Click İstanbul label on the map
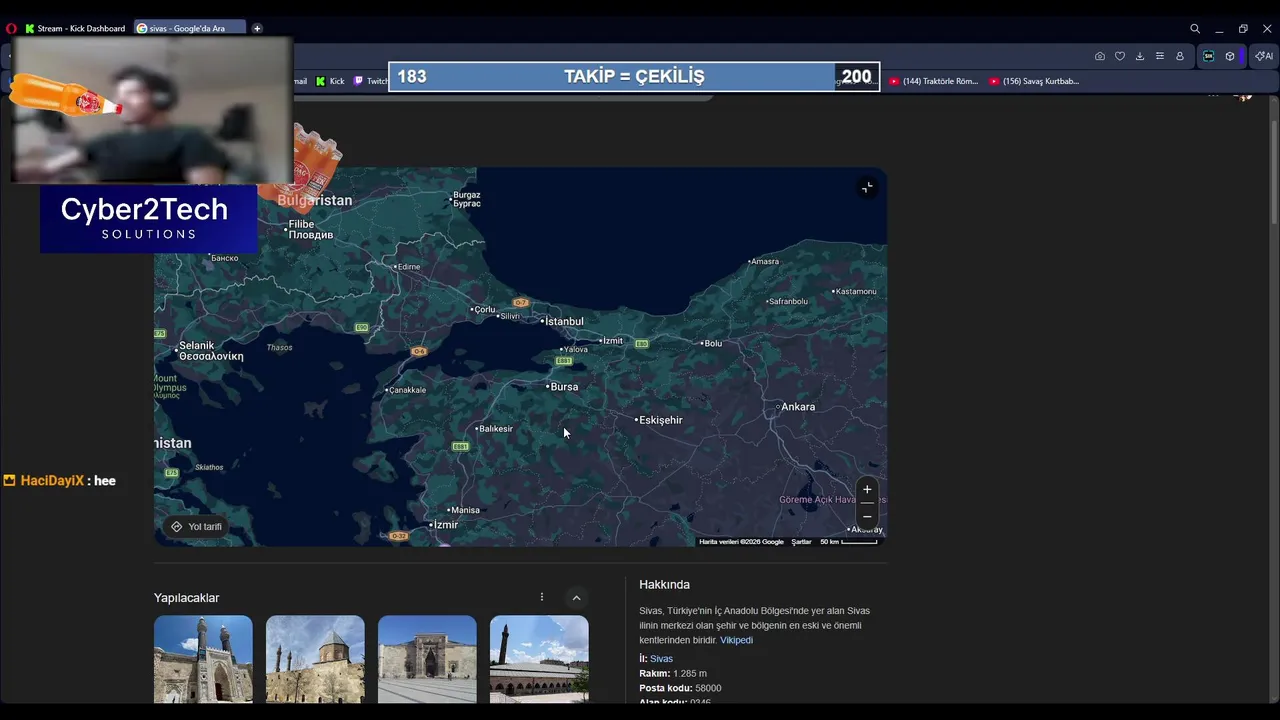Viewport: 1280px width, 720px height. [562, 321]
